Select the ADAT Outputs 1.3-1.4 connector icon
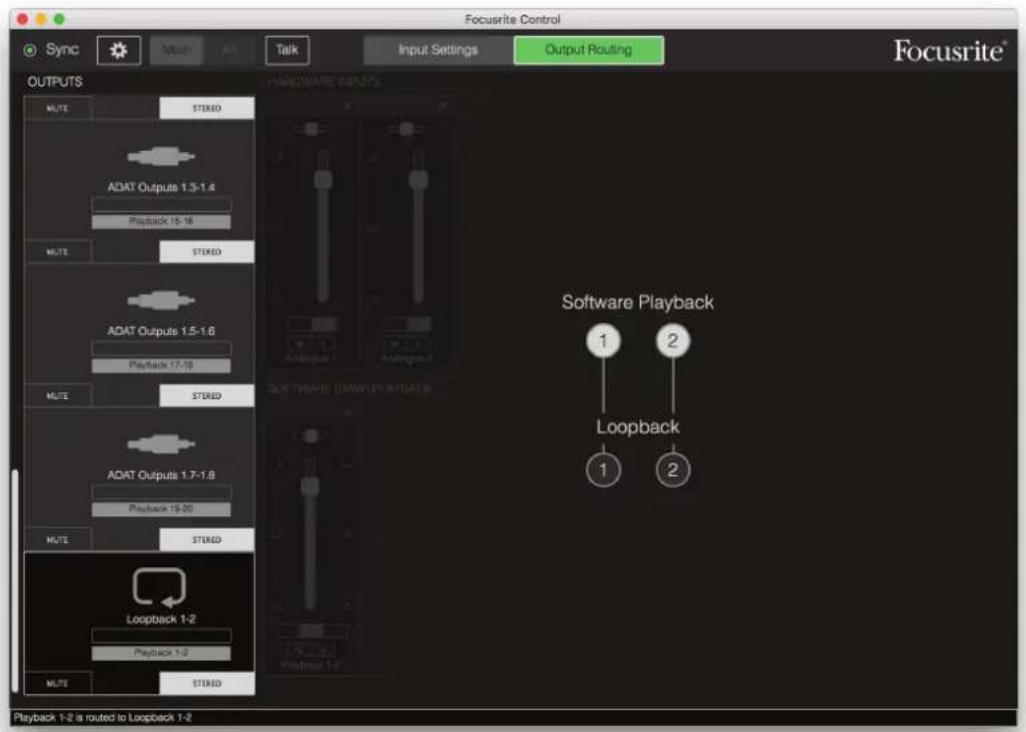Image resolution: width=1026 pixels, height=732 pixels. pos(161,156)
